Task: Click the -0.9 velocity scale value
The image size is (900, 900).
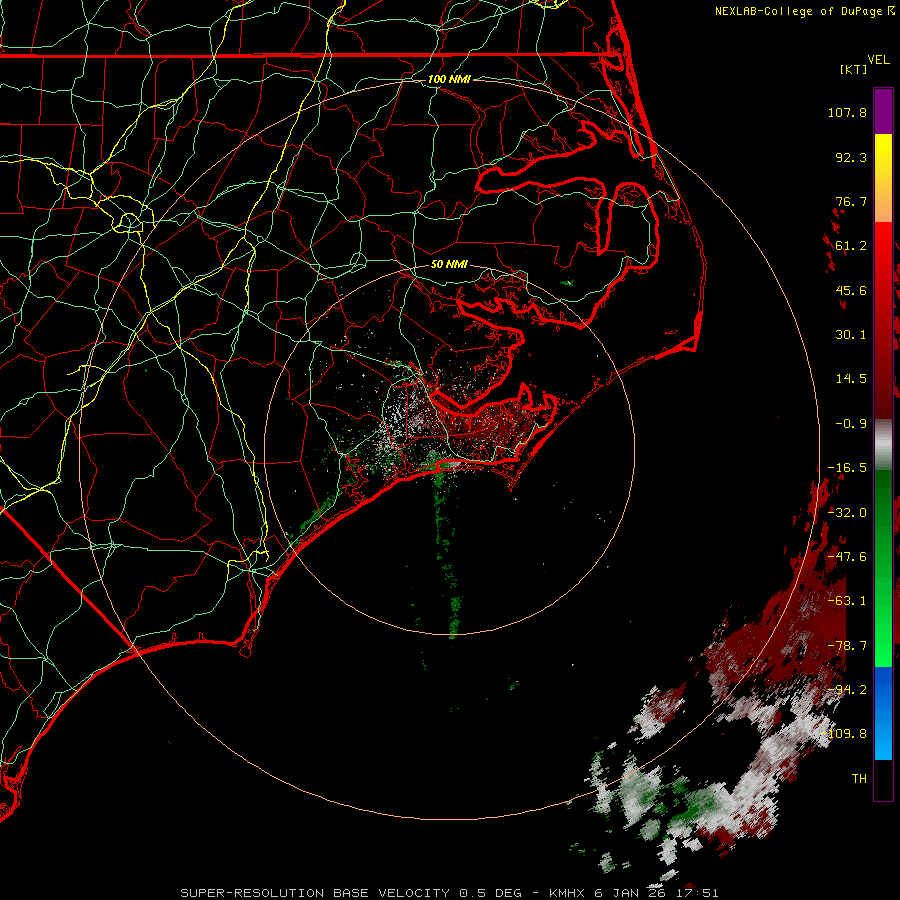Action: point(851,424)
